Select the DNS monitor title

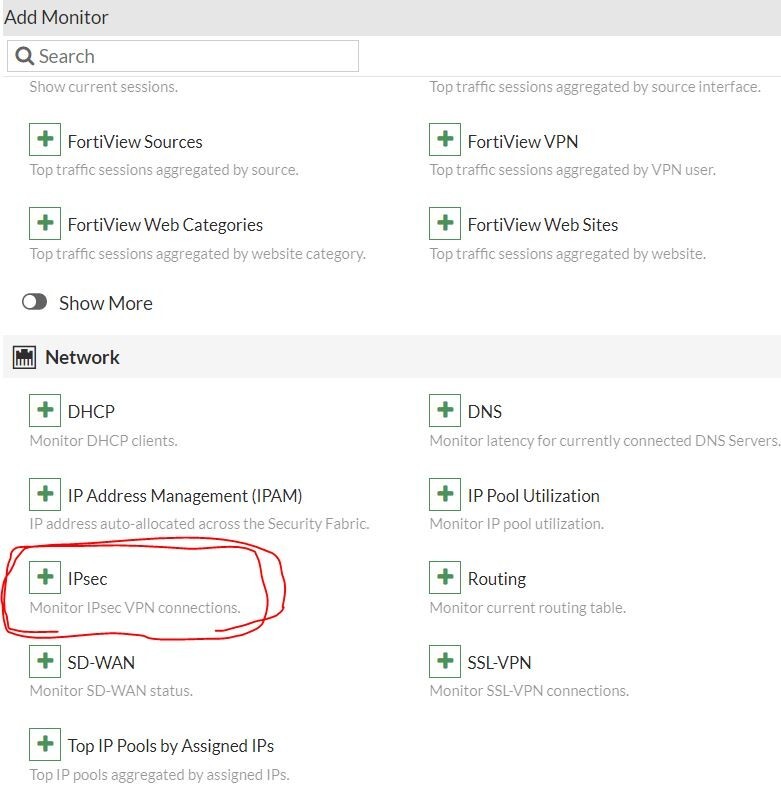pyautogui.click(x=484, y=411)
